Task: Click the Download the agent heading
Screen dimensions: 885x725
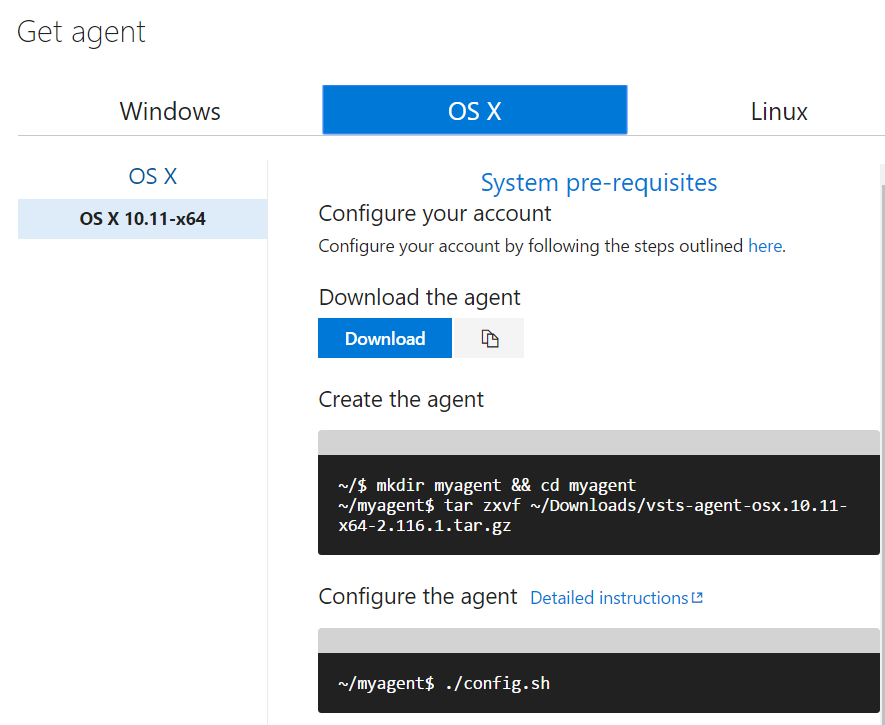Action: pos(419,297)
